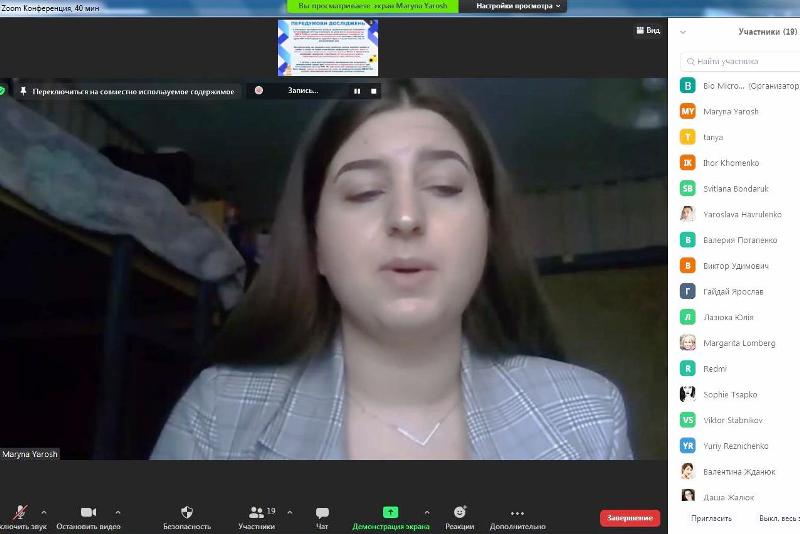800x534 pixels.
Task: Select Виктор Удимович orange avatar
Action: pos(688,265)
